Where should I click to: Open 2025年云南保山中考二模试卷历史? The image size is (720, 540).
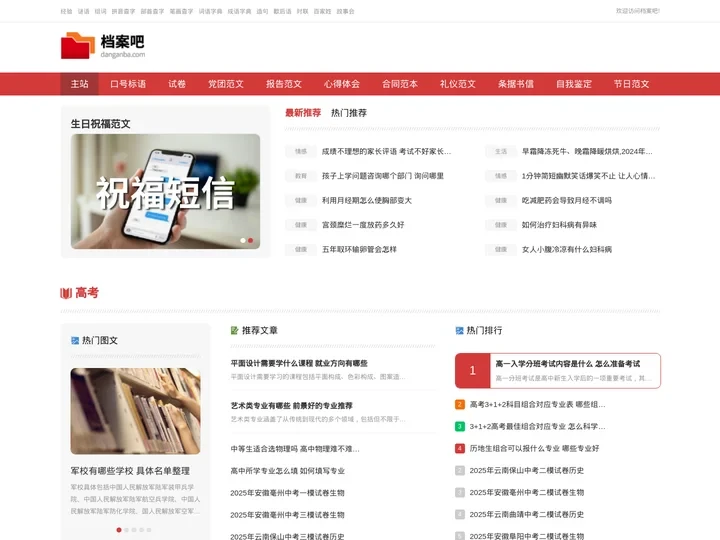(x=527, y=471)
